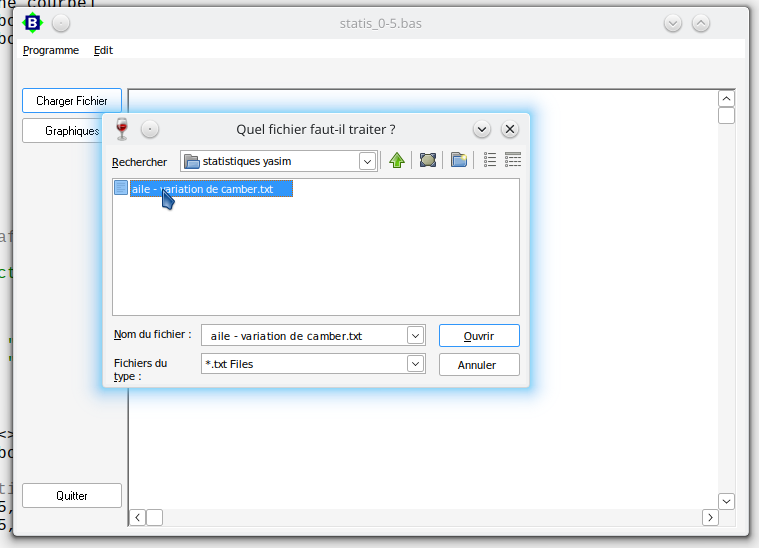Click the Nom du fichier text field

point(303,336)
